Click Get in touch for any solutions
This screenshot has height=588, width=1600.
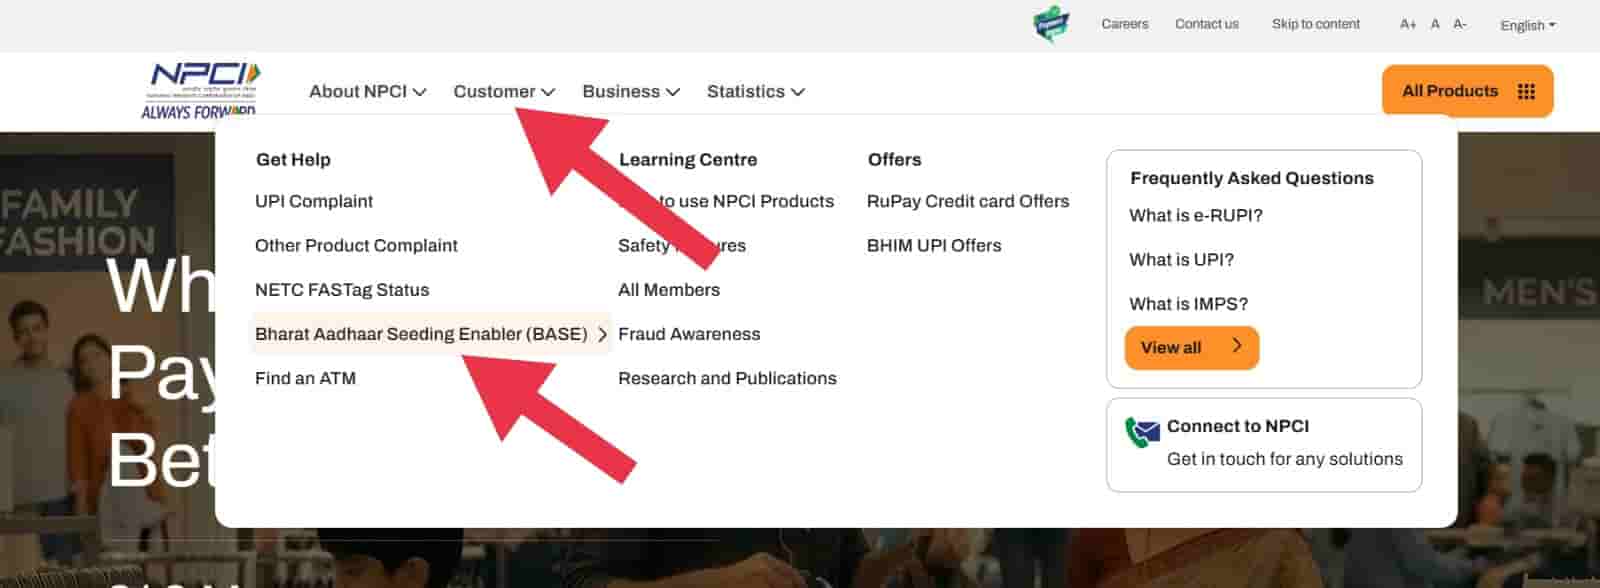coord(1285,459)
